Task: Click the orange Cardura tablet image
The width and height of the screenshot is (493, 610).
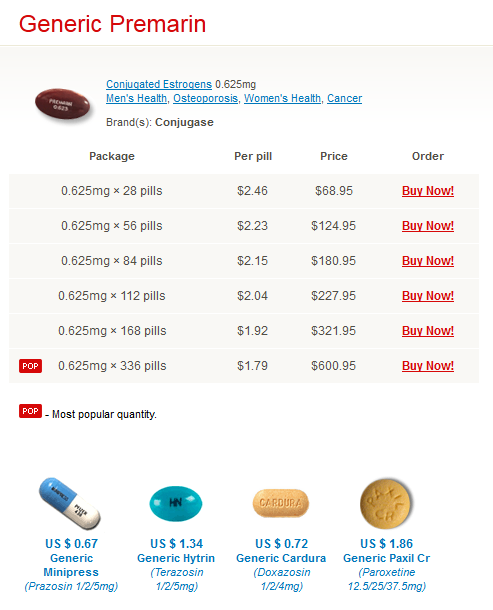Action: pos(281,503)
